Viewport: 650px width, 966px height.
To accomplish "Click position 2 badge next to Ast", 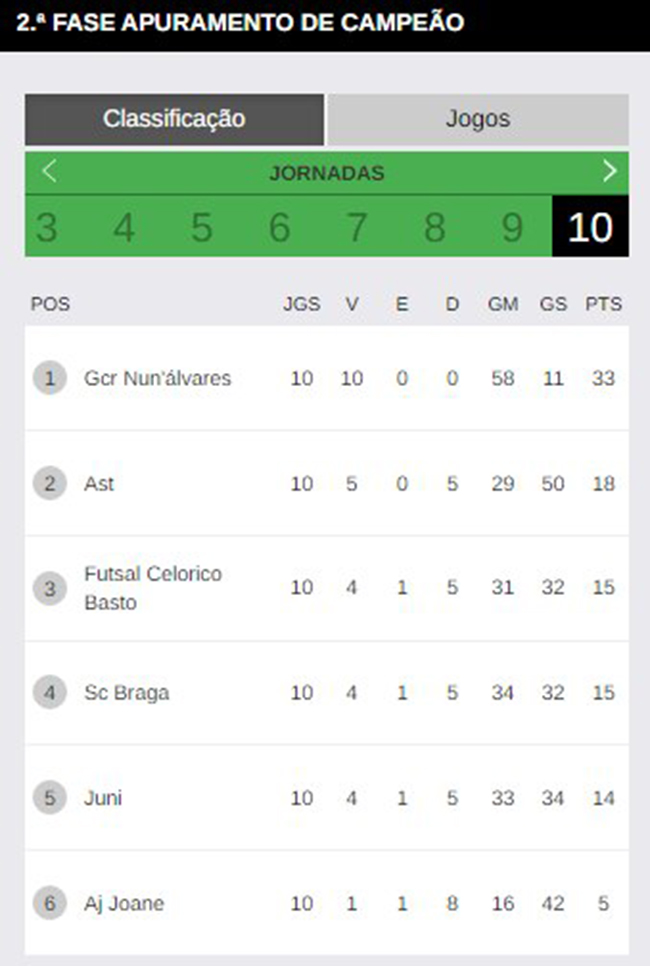I will 49,483.
